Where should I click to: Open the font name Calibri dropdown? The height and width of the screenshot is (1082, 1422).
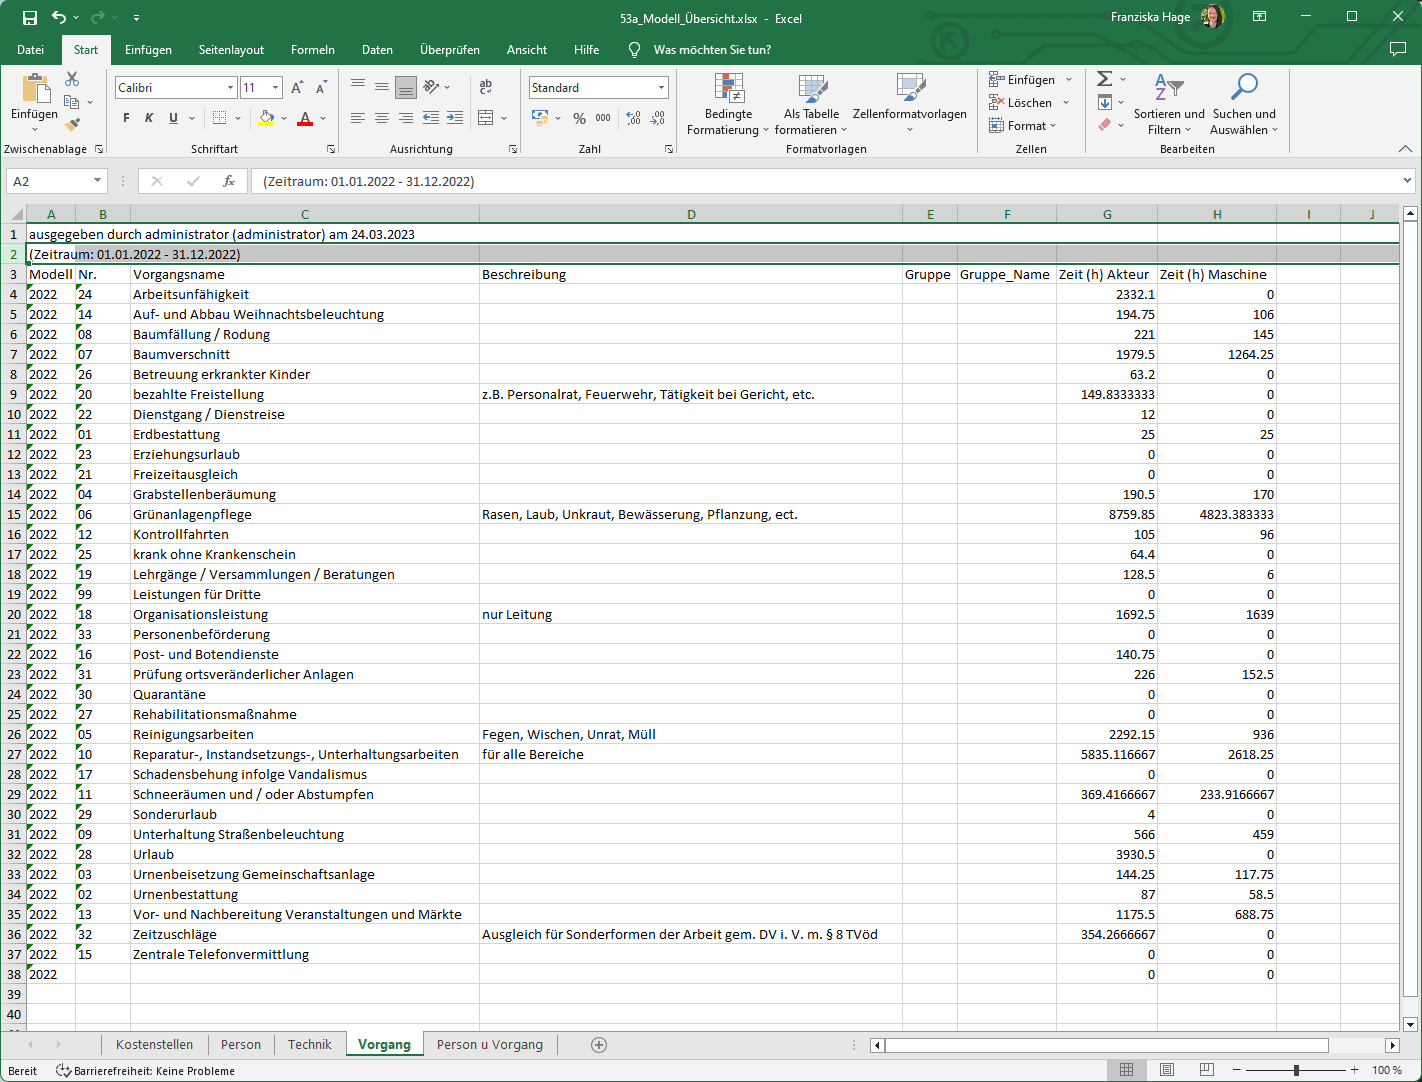[230, 88]
